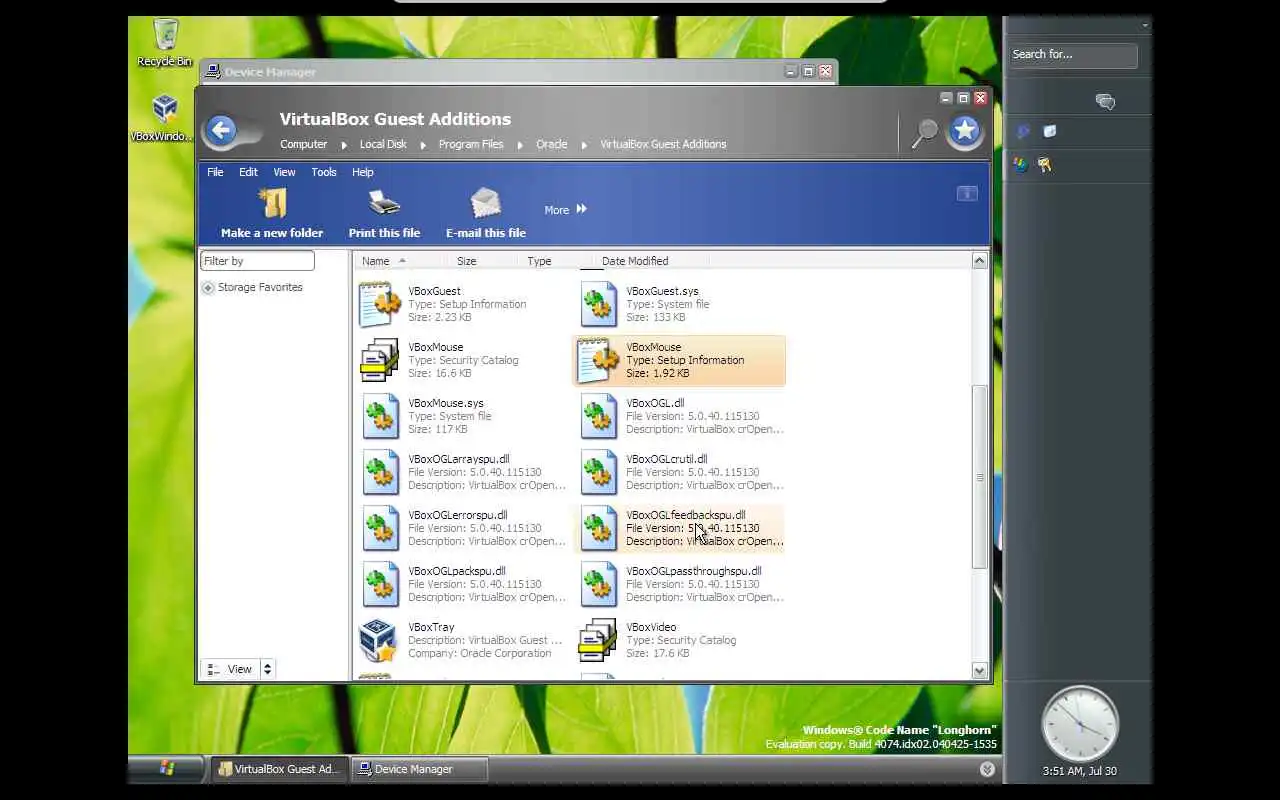Click the scrollbar down arrow
This screenshot has width=1280, height=800.
point(979,671)
